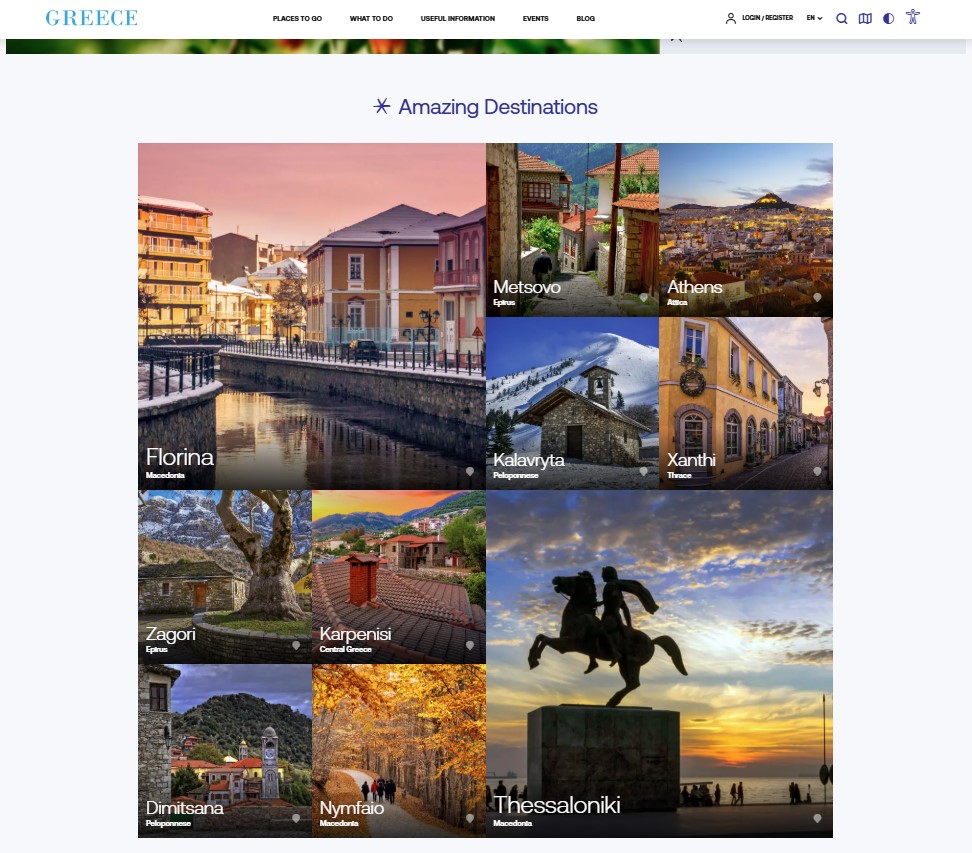The height and width of the screenshot is (853, 972).
Task: Go to the Events menu item
Action: click(x=535, y=19)
